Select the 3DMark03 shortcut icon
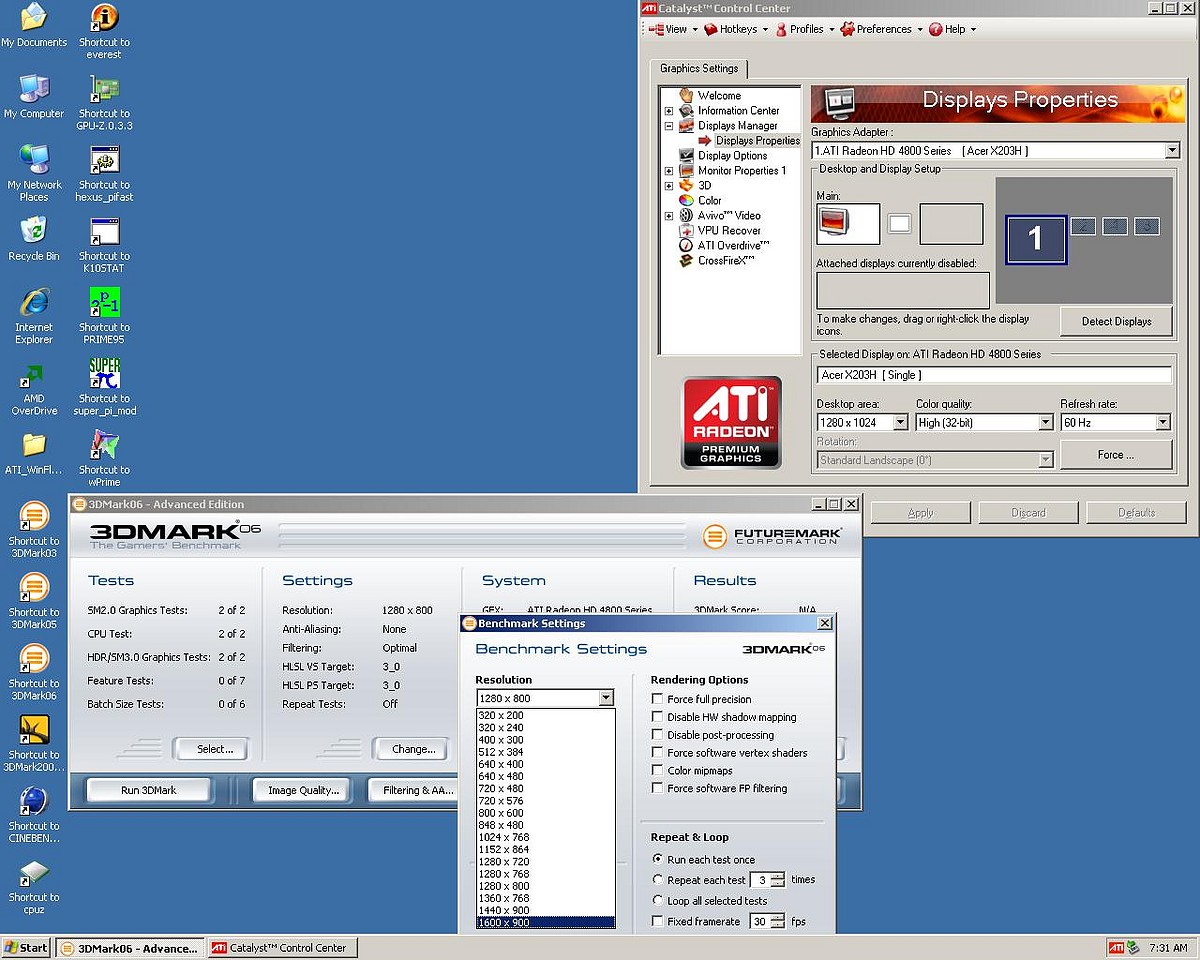 pyautogui.click(x=34, y=530)
